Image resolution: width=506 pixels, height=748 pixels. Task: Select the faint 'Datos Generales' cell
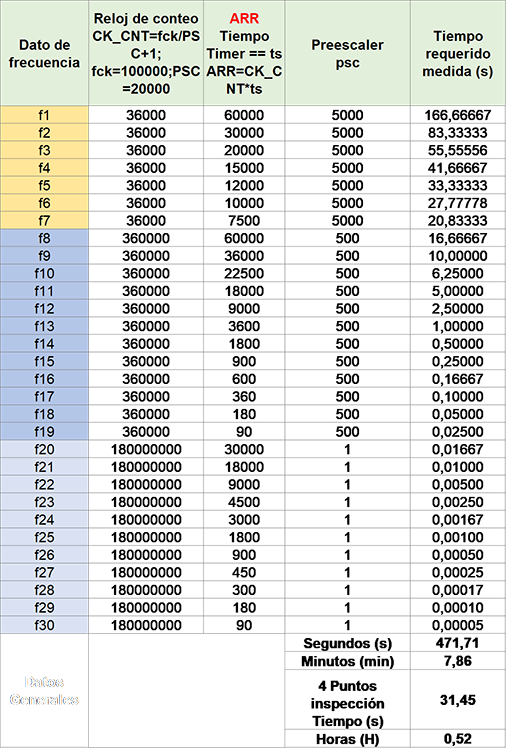[44, 691]
